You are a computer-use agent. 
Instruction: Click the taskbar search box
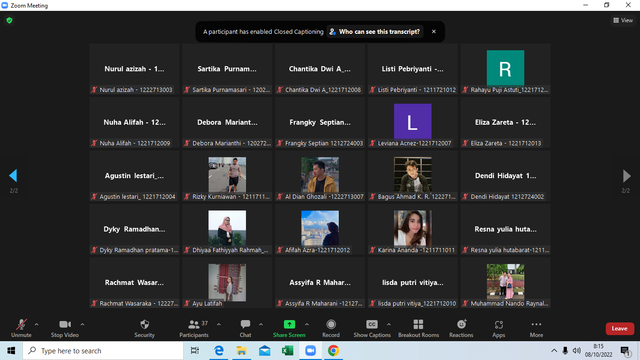tap(103, 351)
